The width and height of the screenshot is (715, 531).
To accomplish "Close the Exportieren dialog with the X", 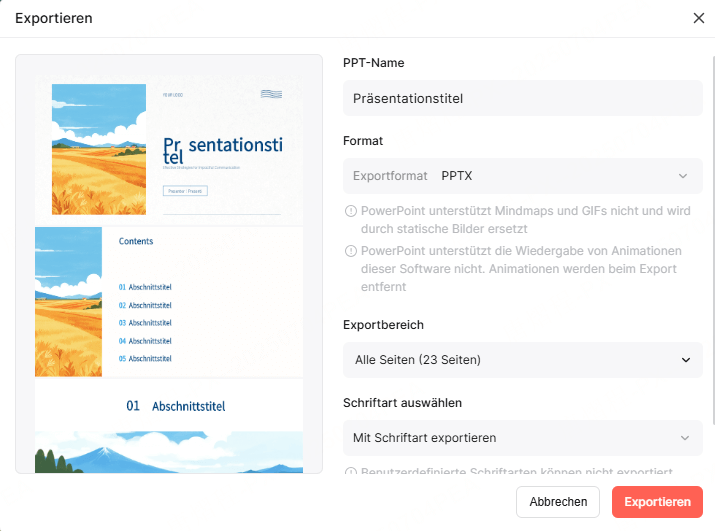I will 699,18.
